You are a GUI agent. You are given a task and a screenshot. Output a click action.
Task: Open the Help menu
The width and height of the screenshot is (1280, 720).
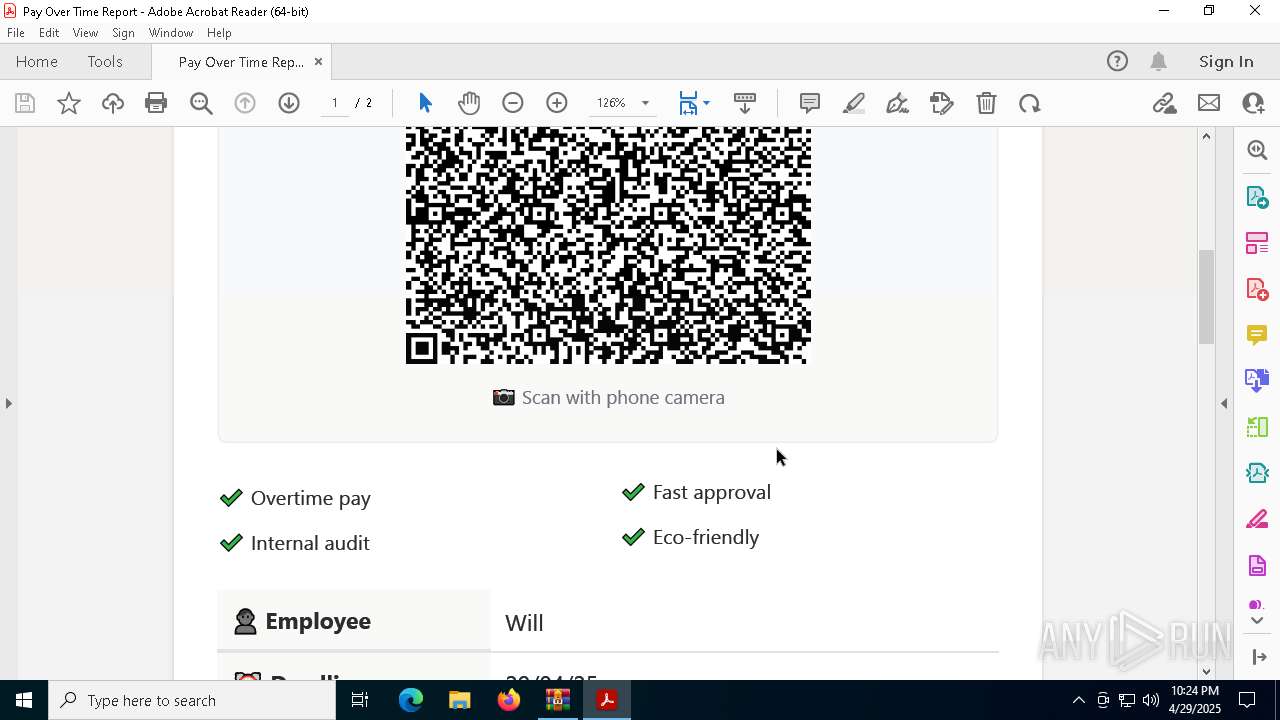tap(219, 32)
